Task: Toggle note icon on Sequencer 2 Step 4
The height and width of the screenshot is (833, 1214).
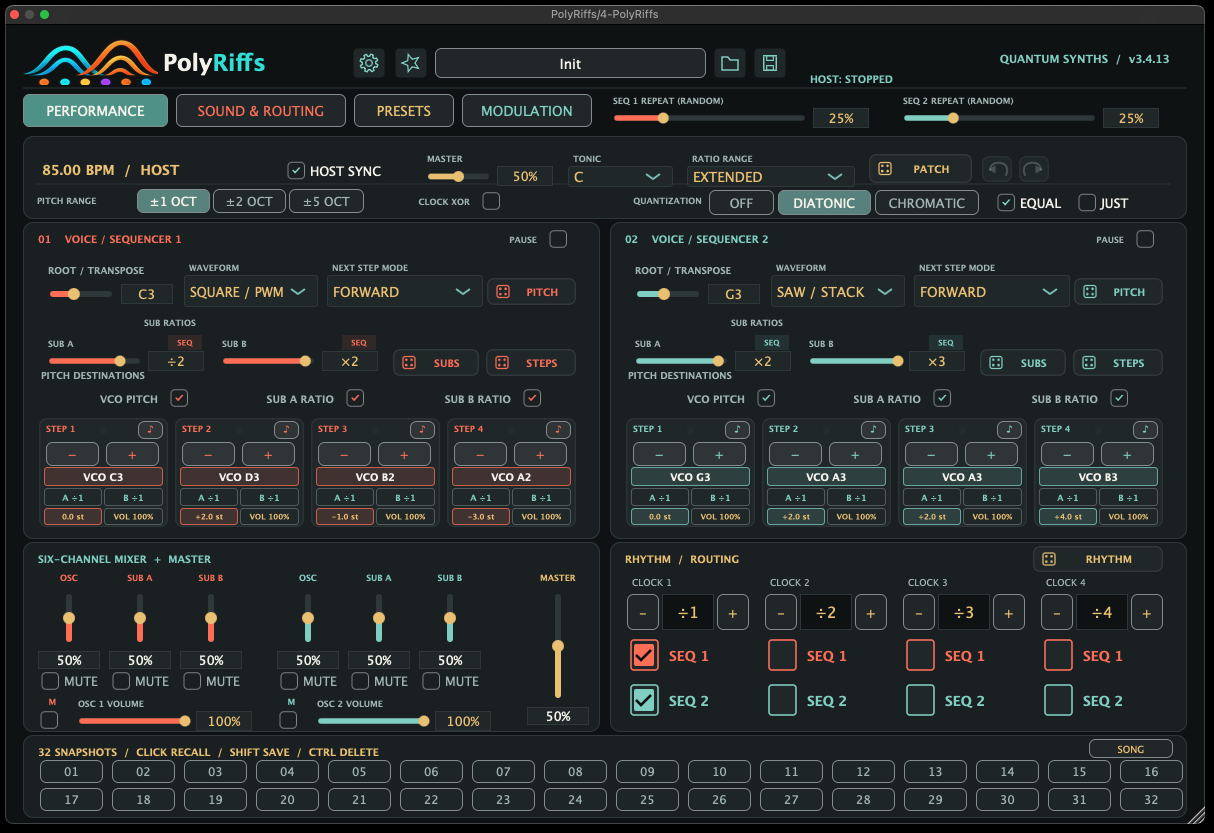Action: pos(1147,430)
